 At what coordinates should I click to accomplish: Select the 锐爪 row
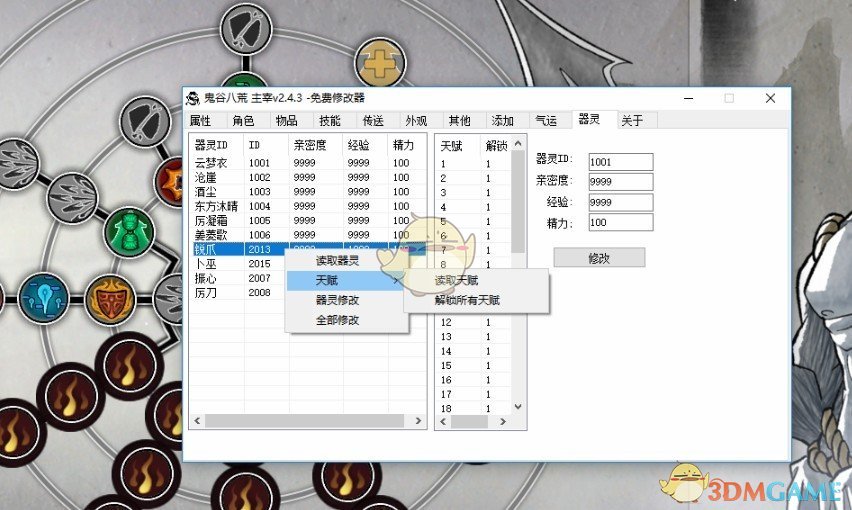pos(308,249)
